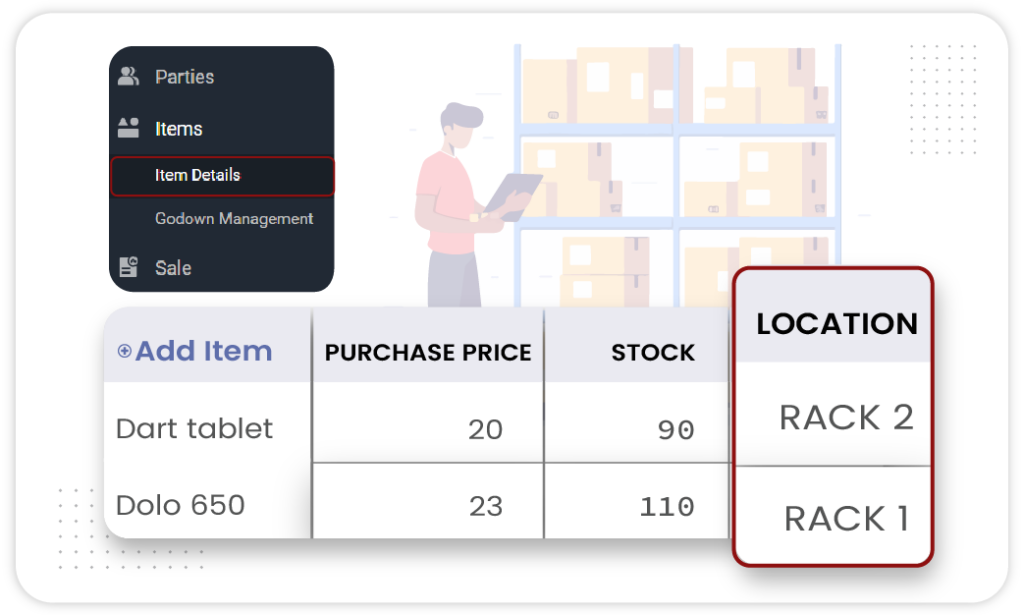Image resolution: width=1024 pixels, height=615 pixels.
Task: Click the plus icon beside Add Item
Action: pos(125,351)
